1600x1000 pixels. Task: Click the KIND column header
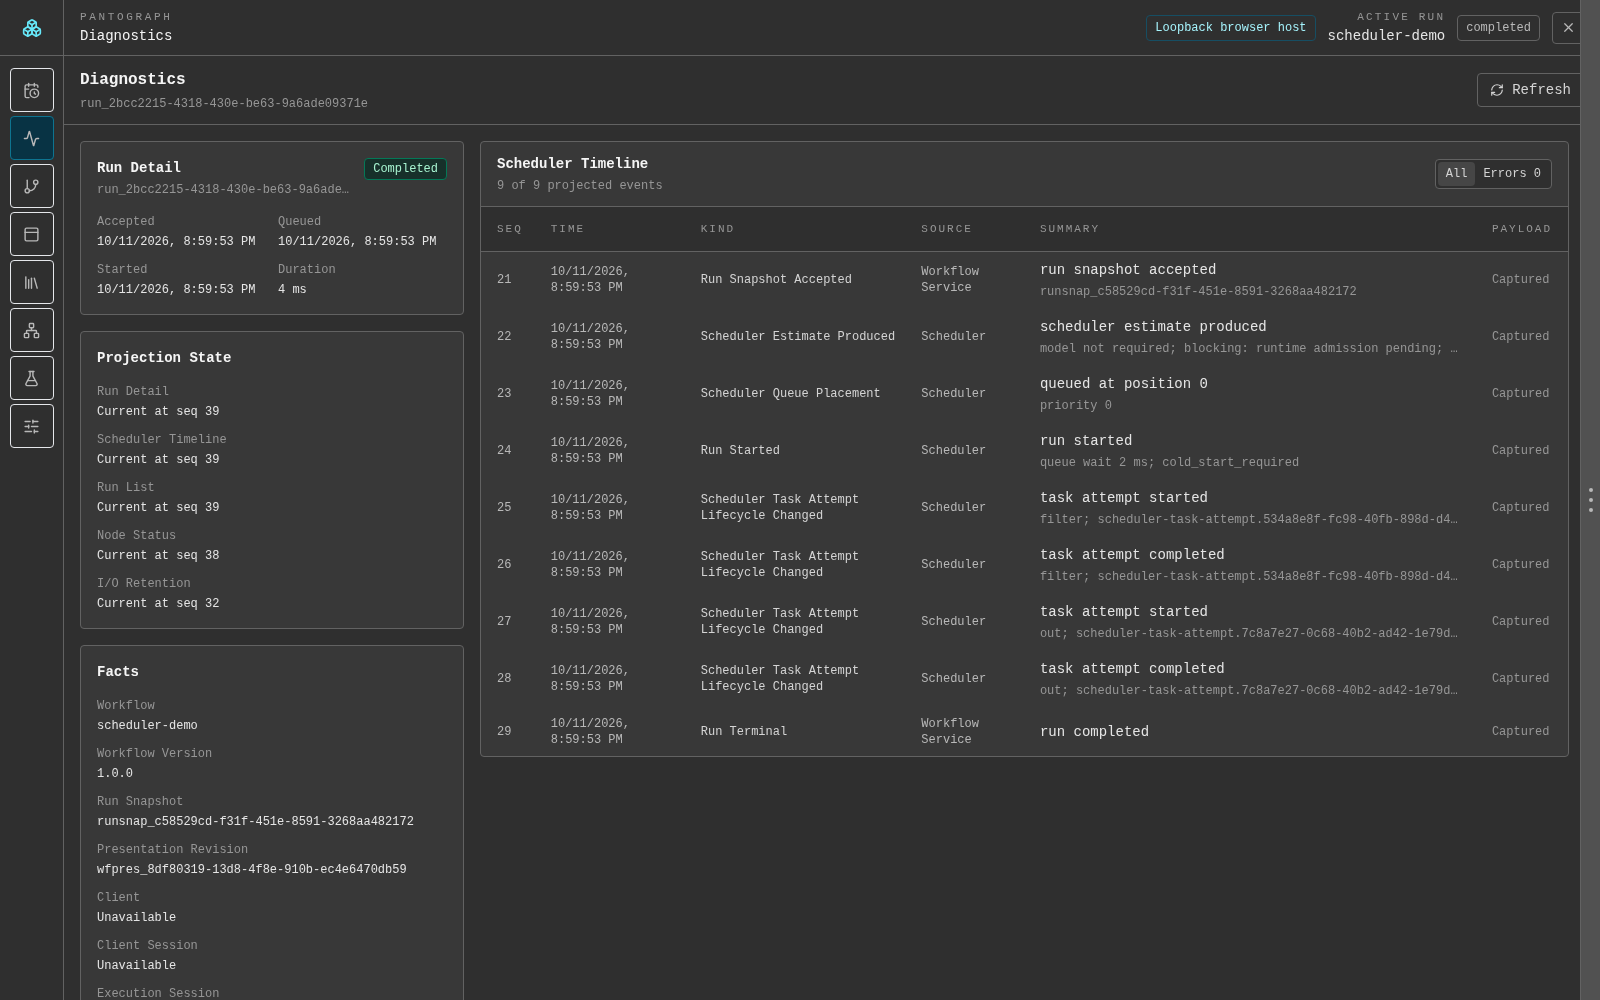point(717,229)
